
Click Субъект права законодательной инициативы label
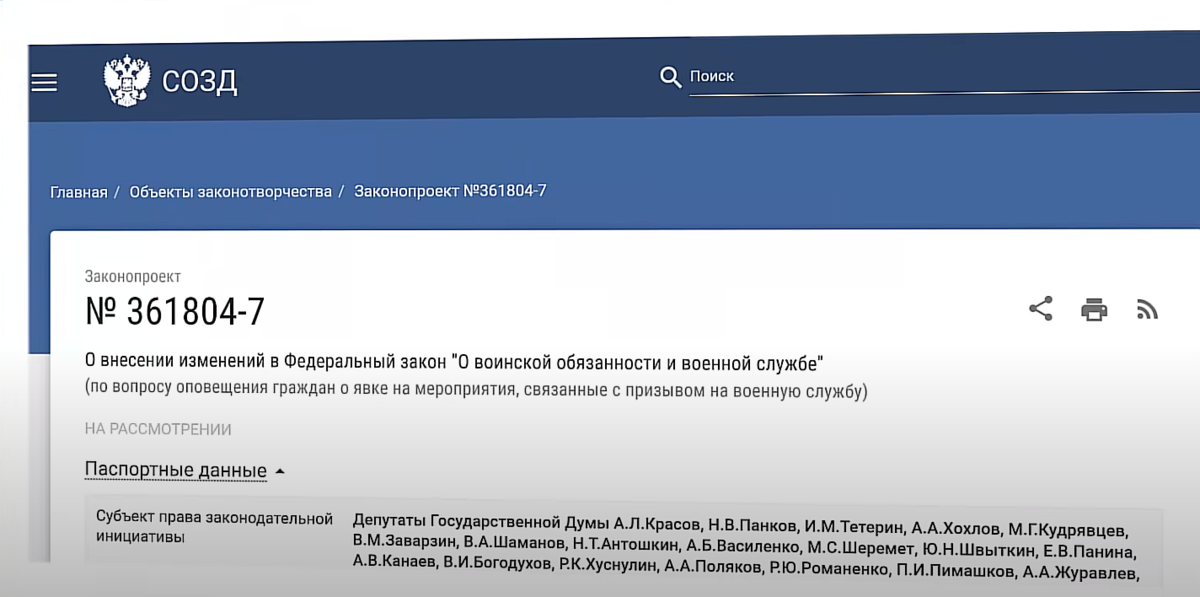[x=214, y=527]
